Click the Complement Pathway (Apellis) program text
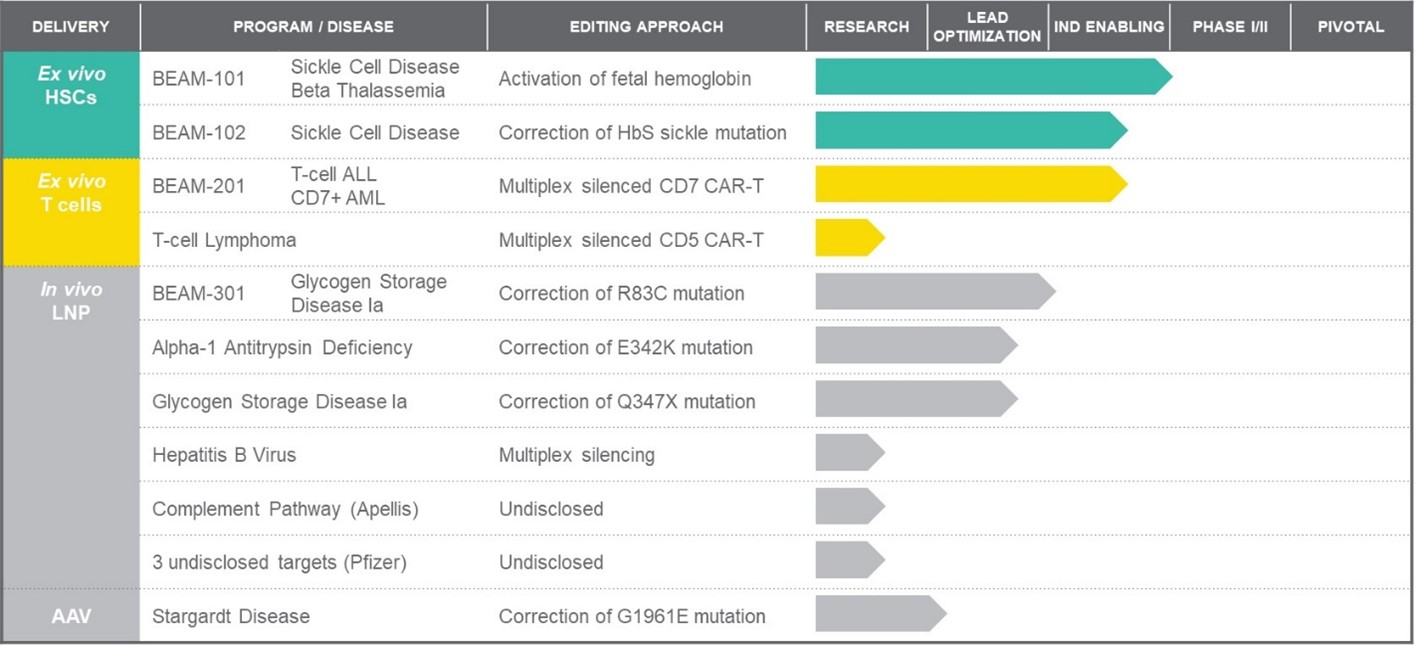 285,509
